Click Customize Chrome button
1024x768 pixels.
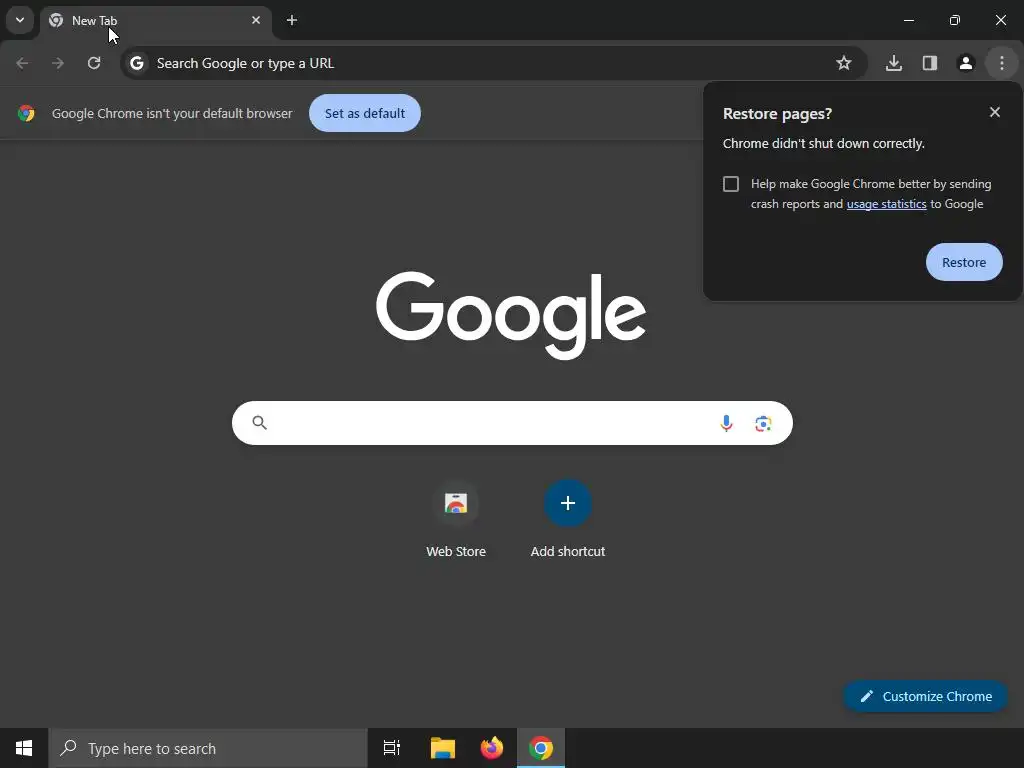[925, 696]
